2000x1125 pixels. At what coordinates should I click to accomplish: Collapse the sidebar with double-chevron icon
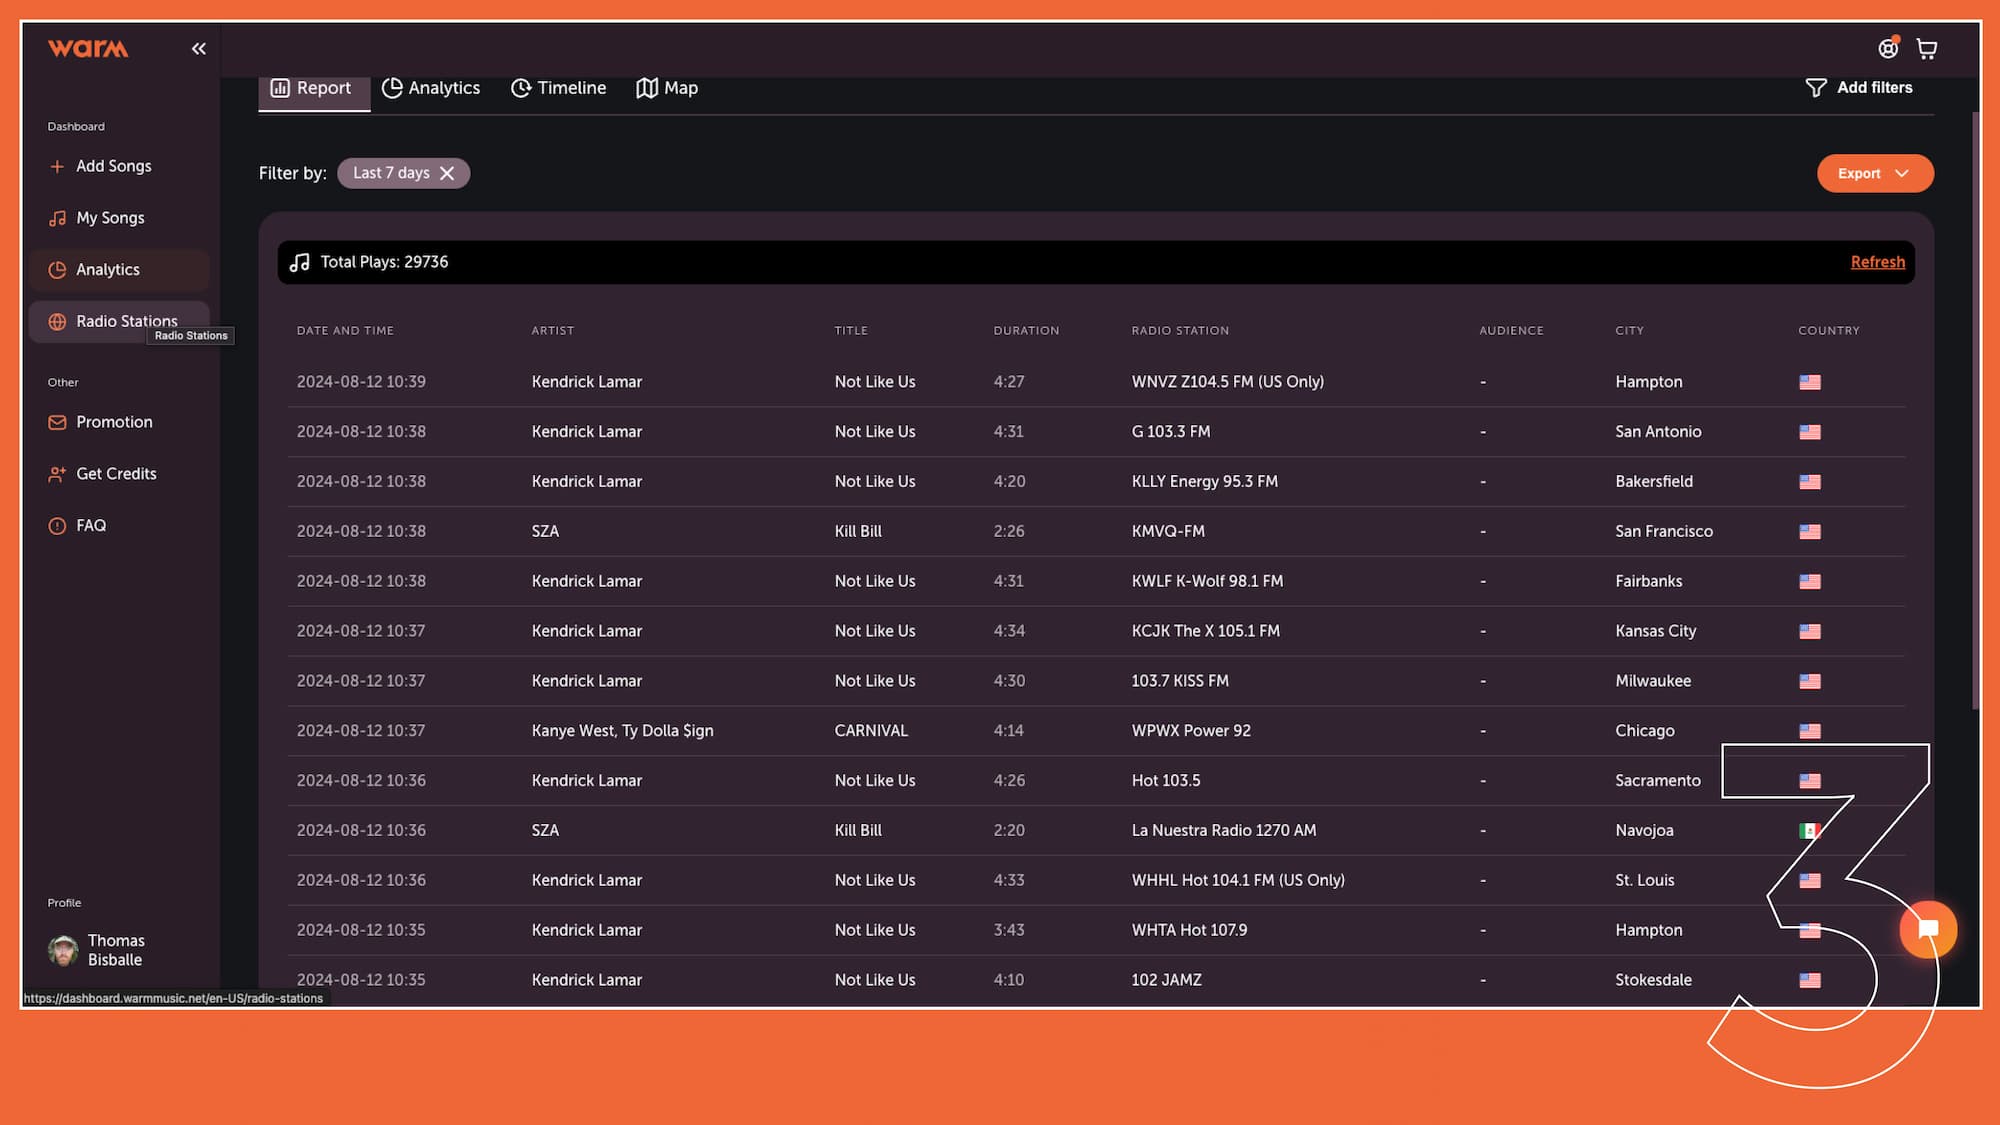199,48
